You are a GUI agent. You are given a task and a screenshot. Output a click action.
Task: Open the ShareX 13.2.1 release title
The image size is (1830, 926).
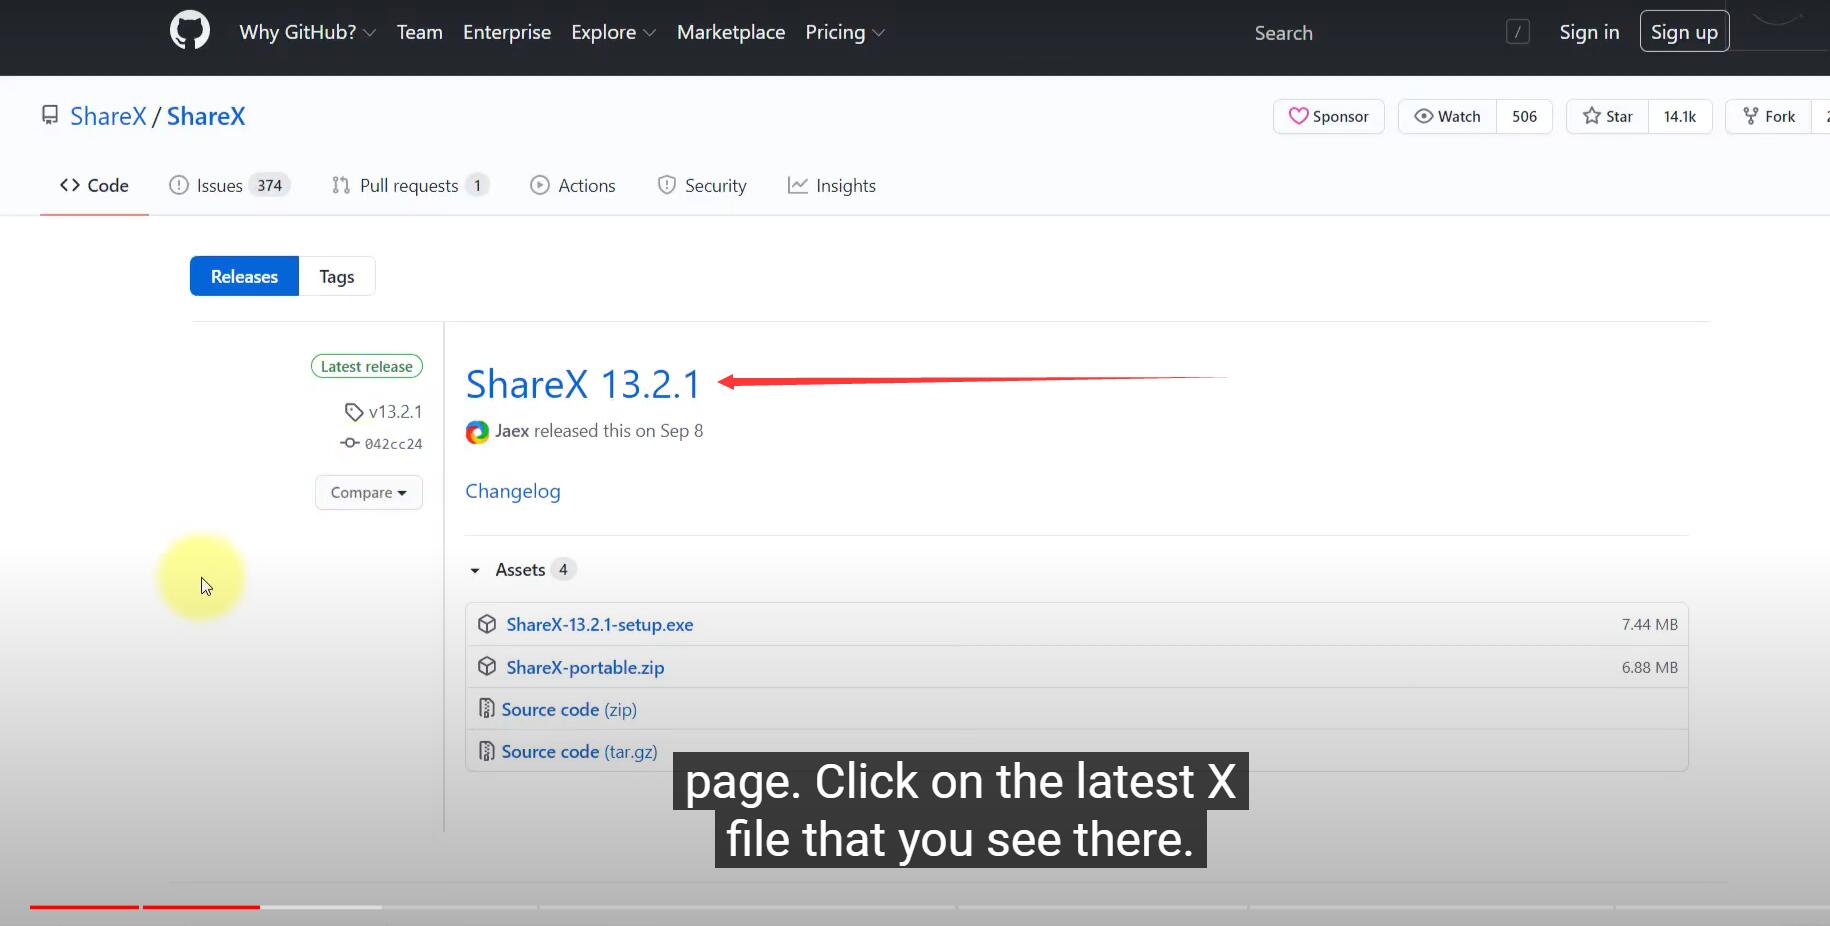click(583, 384)
